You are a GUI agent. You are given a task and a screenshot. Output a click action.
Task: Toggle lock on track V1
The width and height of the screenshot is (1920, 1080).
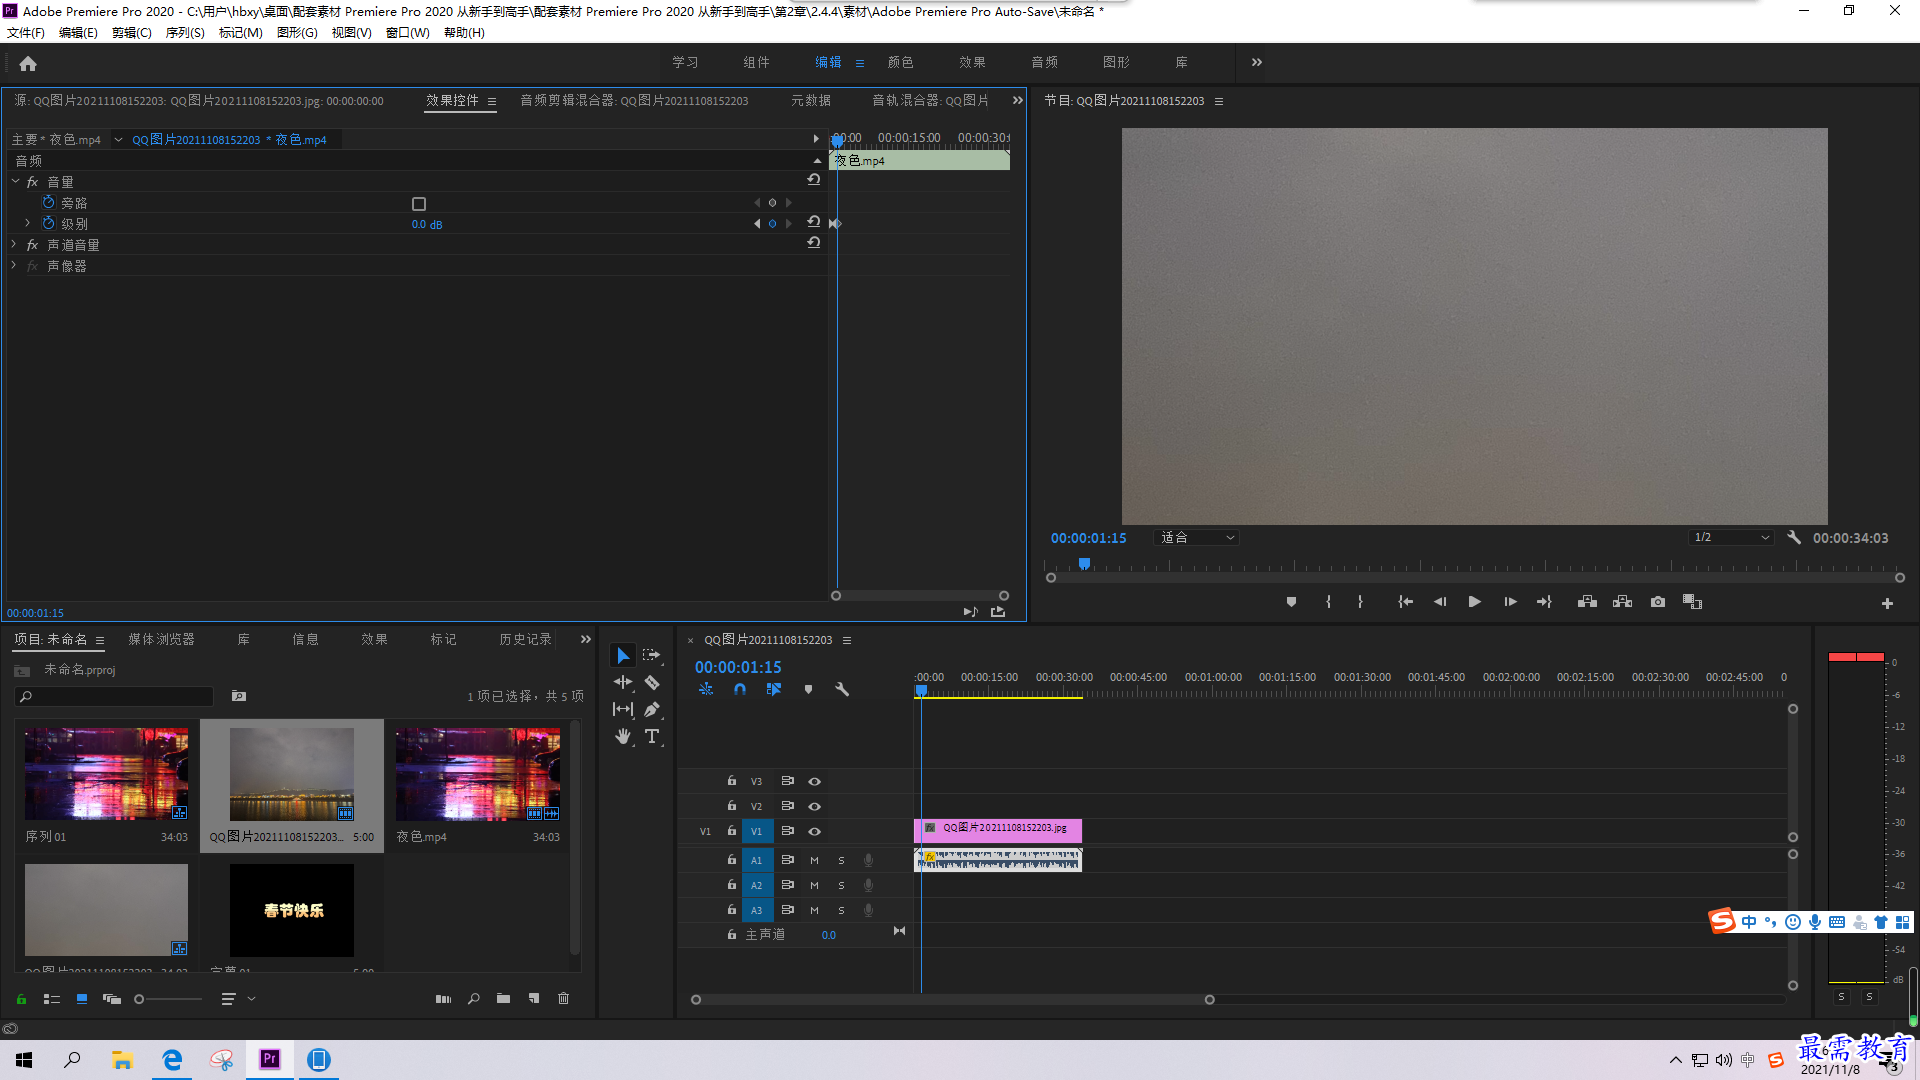[x=732, y=831]
